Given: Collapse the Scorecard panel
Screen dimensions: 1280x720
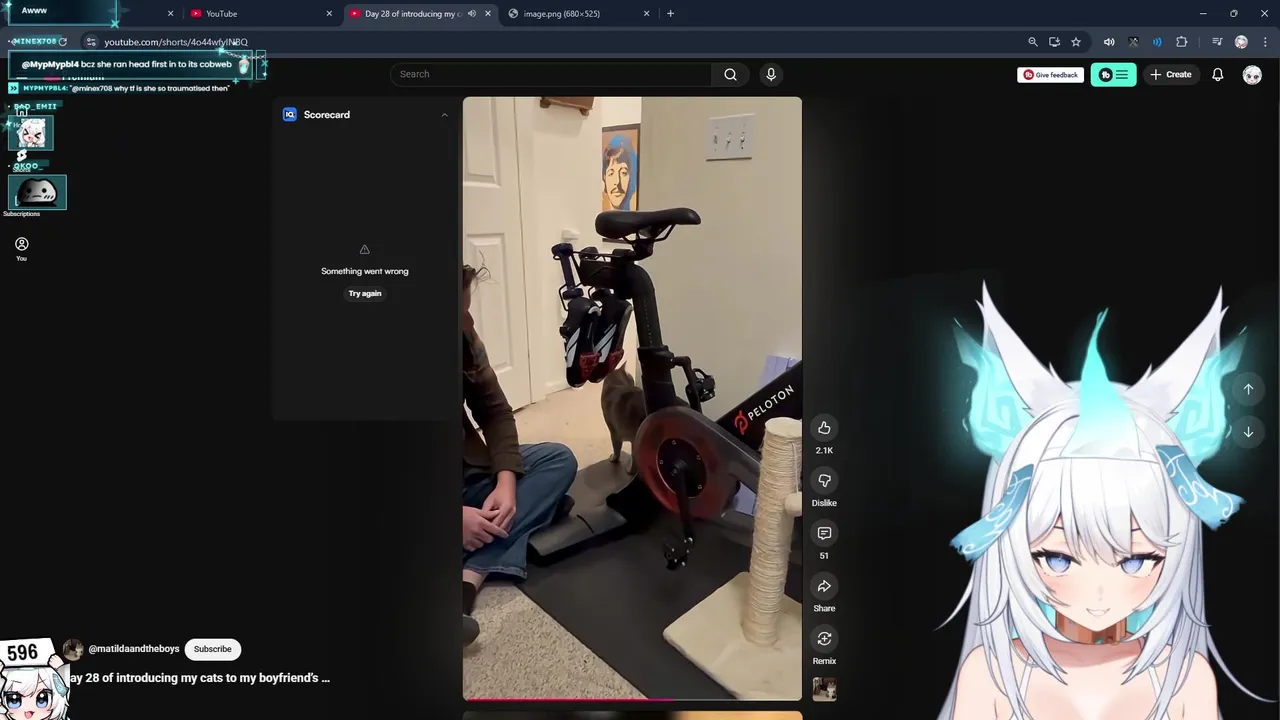Looking at the screenshot, I should click(x=444, y=115).
